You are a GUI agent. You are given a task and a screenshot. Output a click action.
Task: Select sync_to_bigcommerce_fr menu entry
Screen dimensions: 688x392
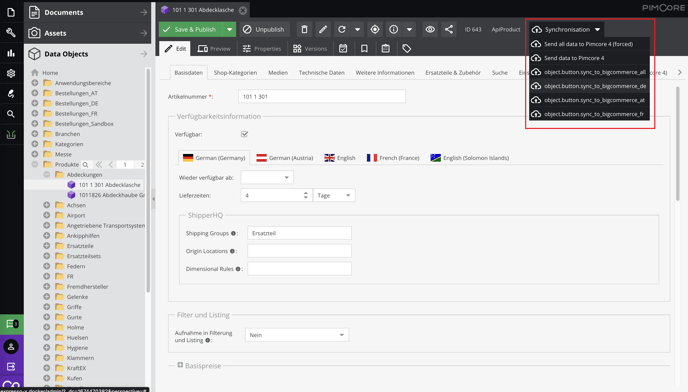(589, 114)
